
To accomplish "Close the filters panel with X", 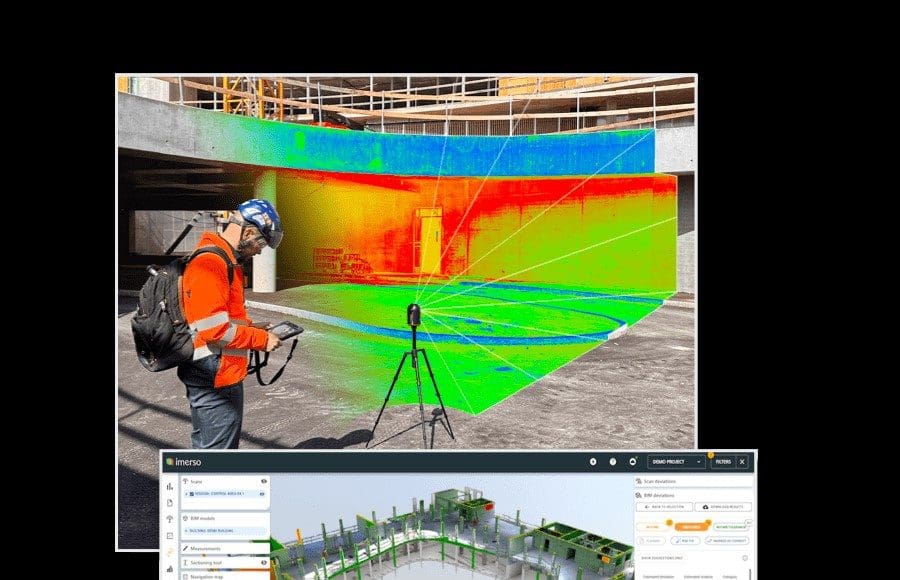I will pyautogui.click(x=742, y=462).
